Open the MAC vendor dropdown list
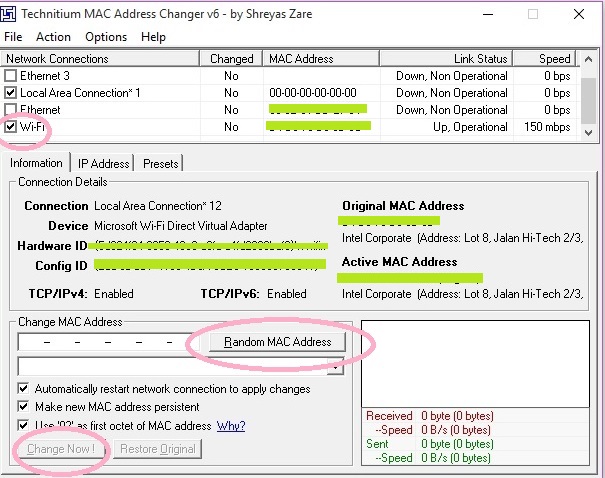Screen dimensions: 605x478 [335, 367]
